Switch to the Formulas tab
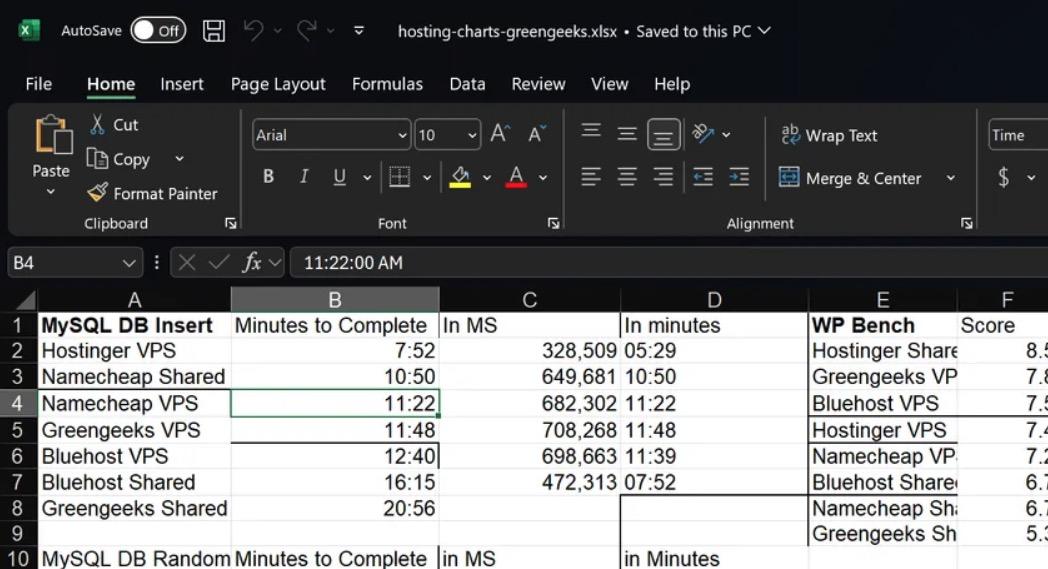 click(388, 84)
